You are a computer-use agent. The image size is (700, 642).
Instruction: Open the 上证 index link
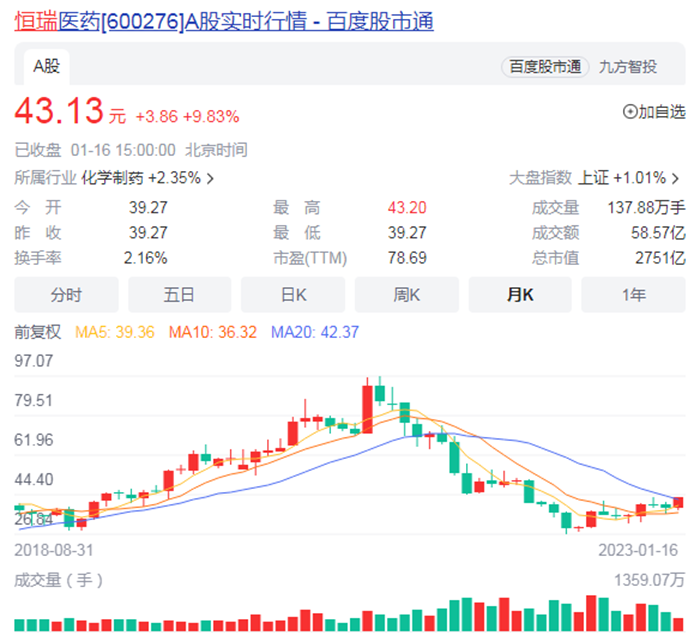pyautogui.click(x=622, y=178)
